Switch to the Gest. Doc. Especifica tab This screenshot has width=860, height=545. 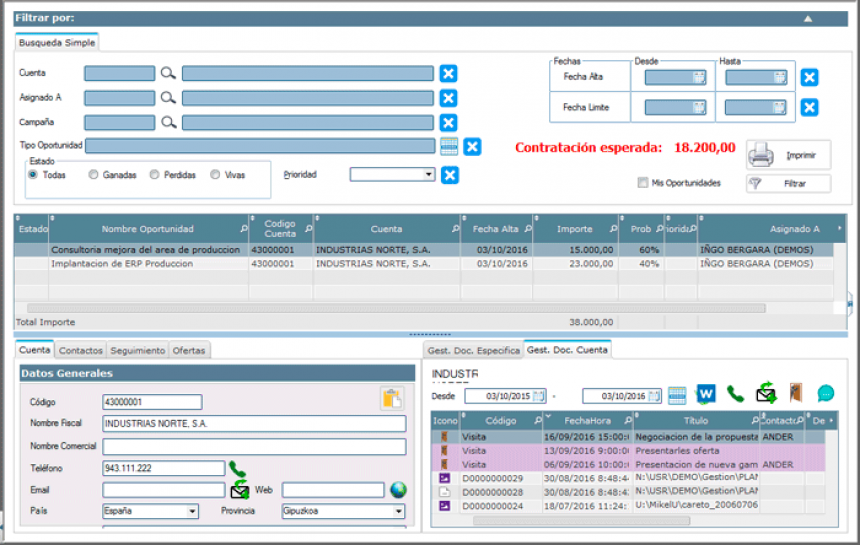click(473, 351)
